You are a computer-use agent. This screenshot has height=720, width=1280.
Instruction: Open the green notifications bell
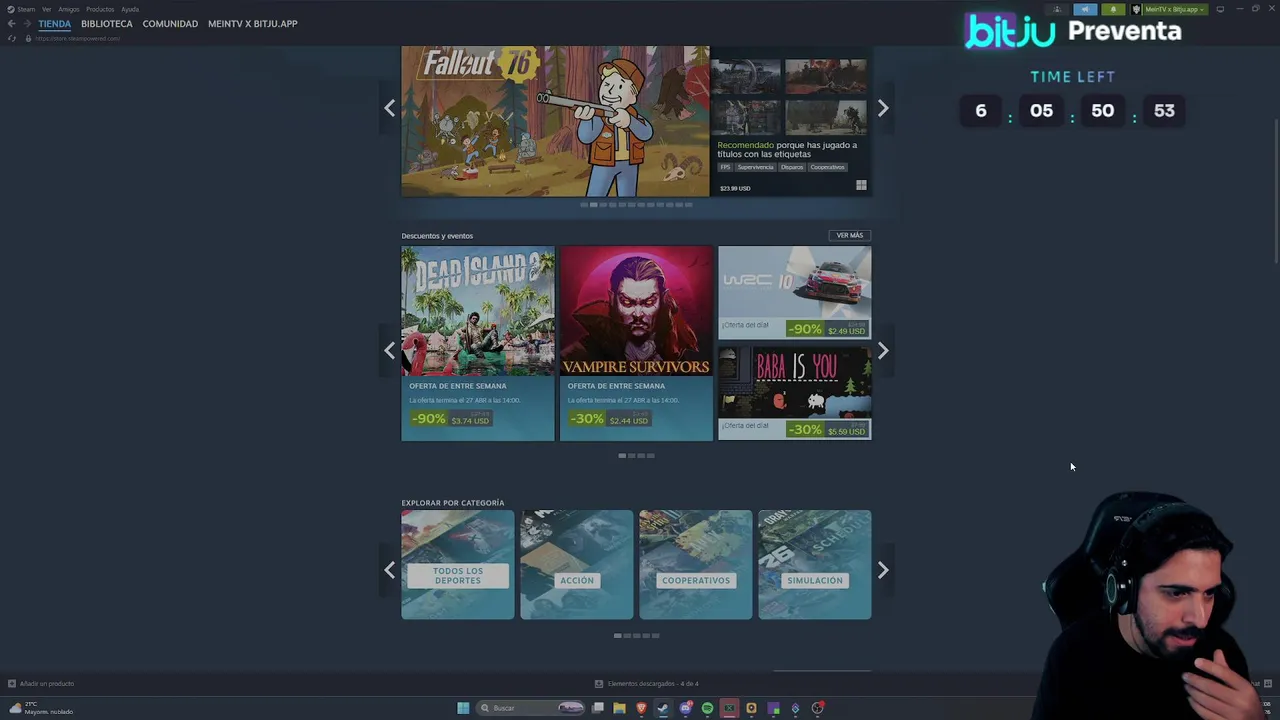(1113, 9)
